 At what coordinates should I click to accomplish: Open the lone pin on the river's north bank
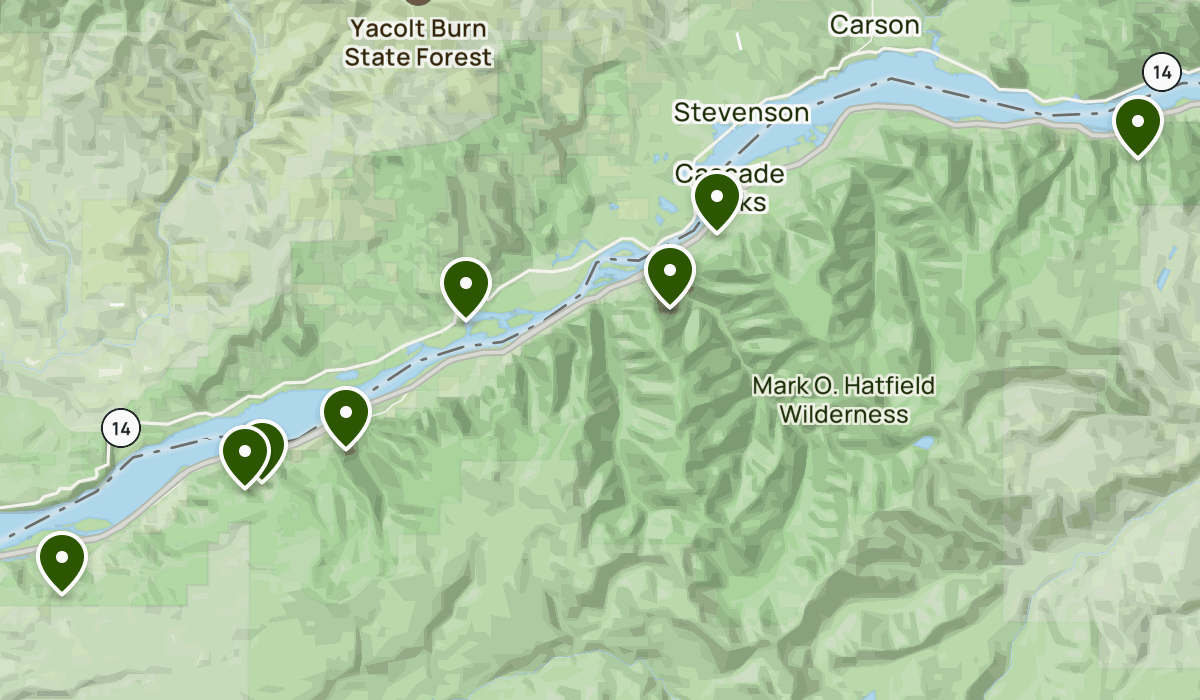click(465, 287)
